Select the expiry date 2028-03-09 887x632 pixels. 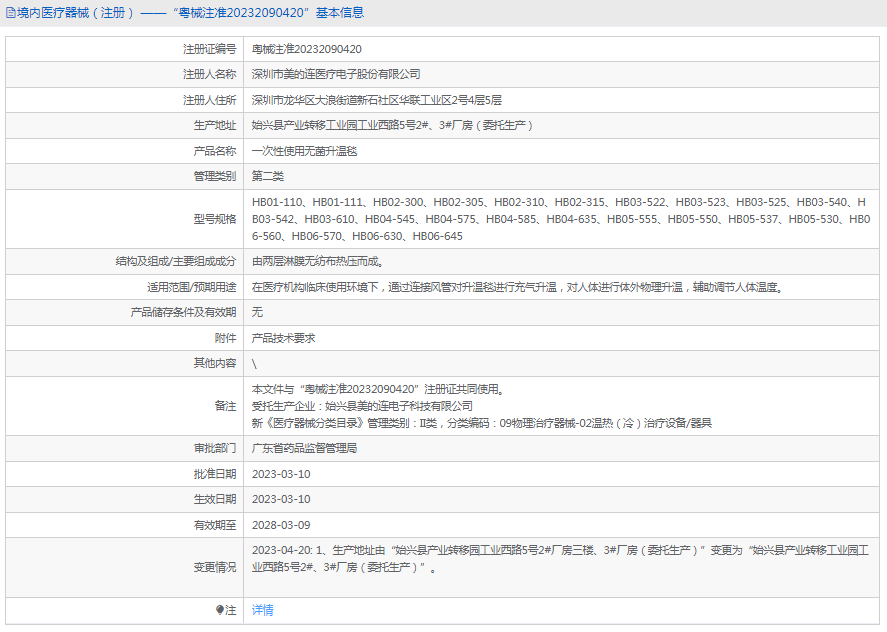coord(281,526)
